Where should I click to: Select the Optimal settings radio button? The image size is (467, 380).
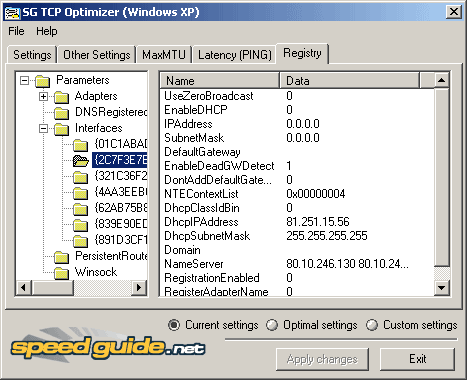(272, 325)
